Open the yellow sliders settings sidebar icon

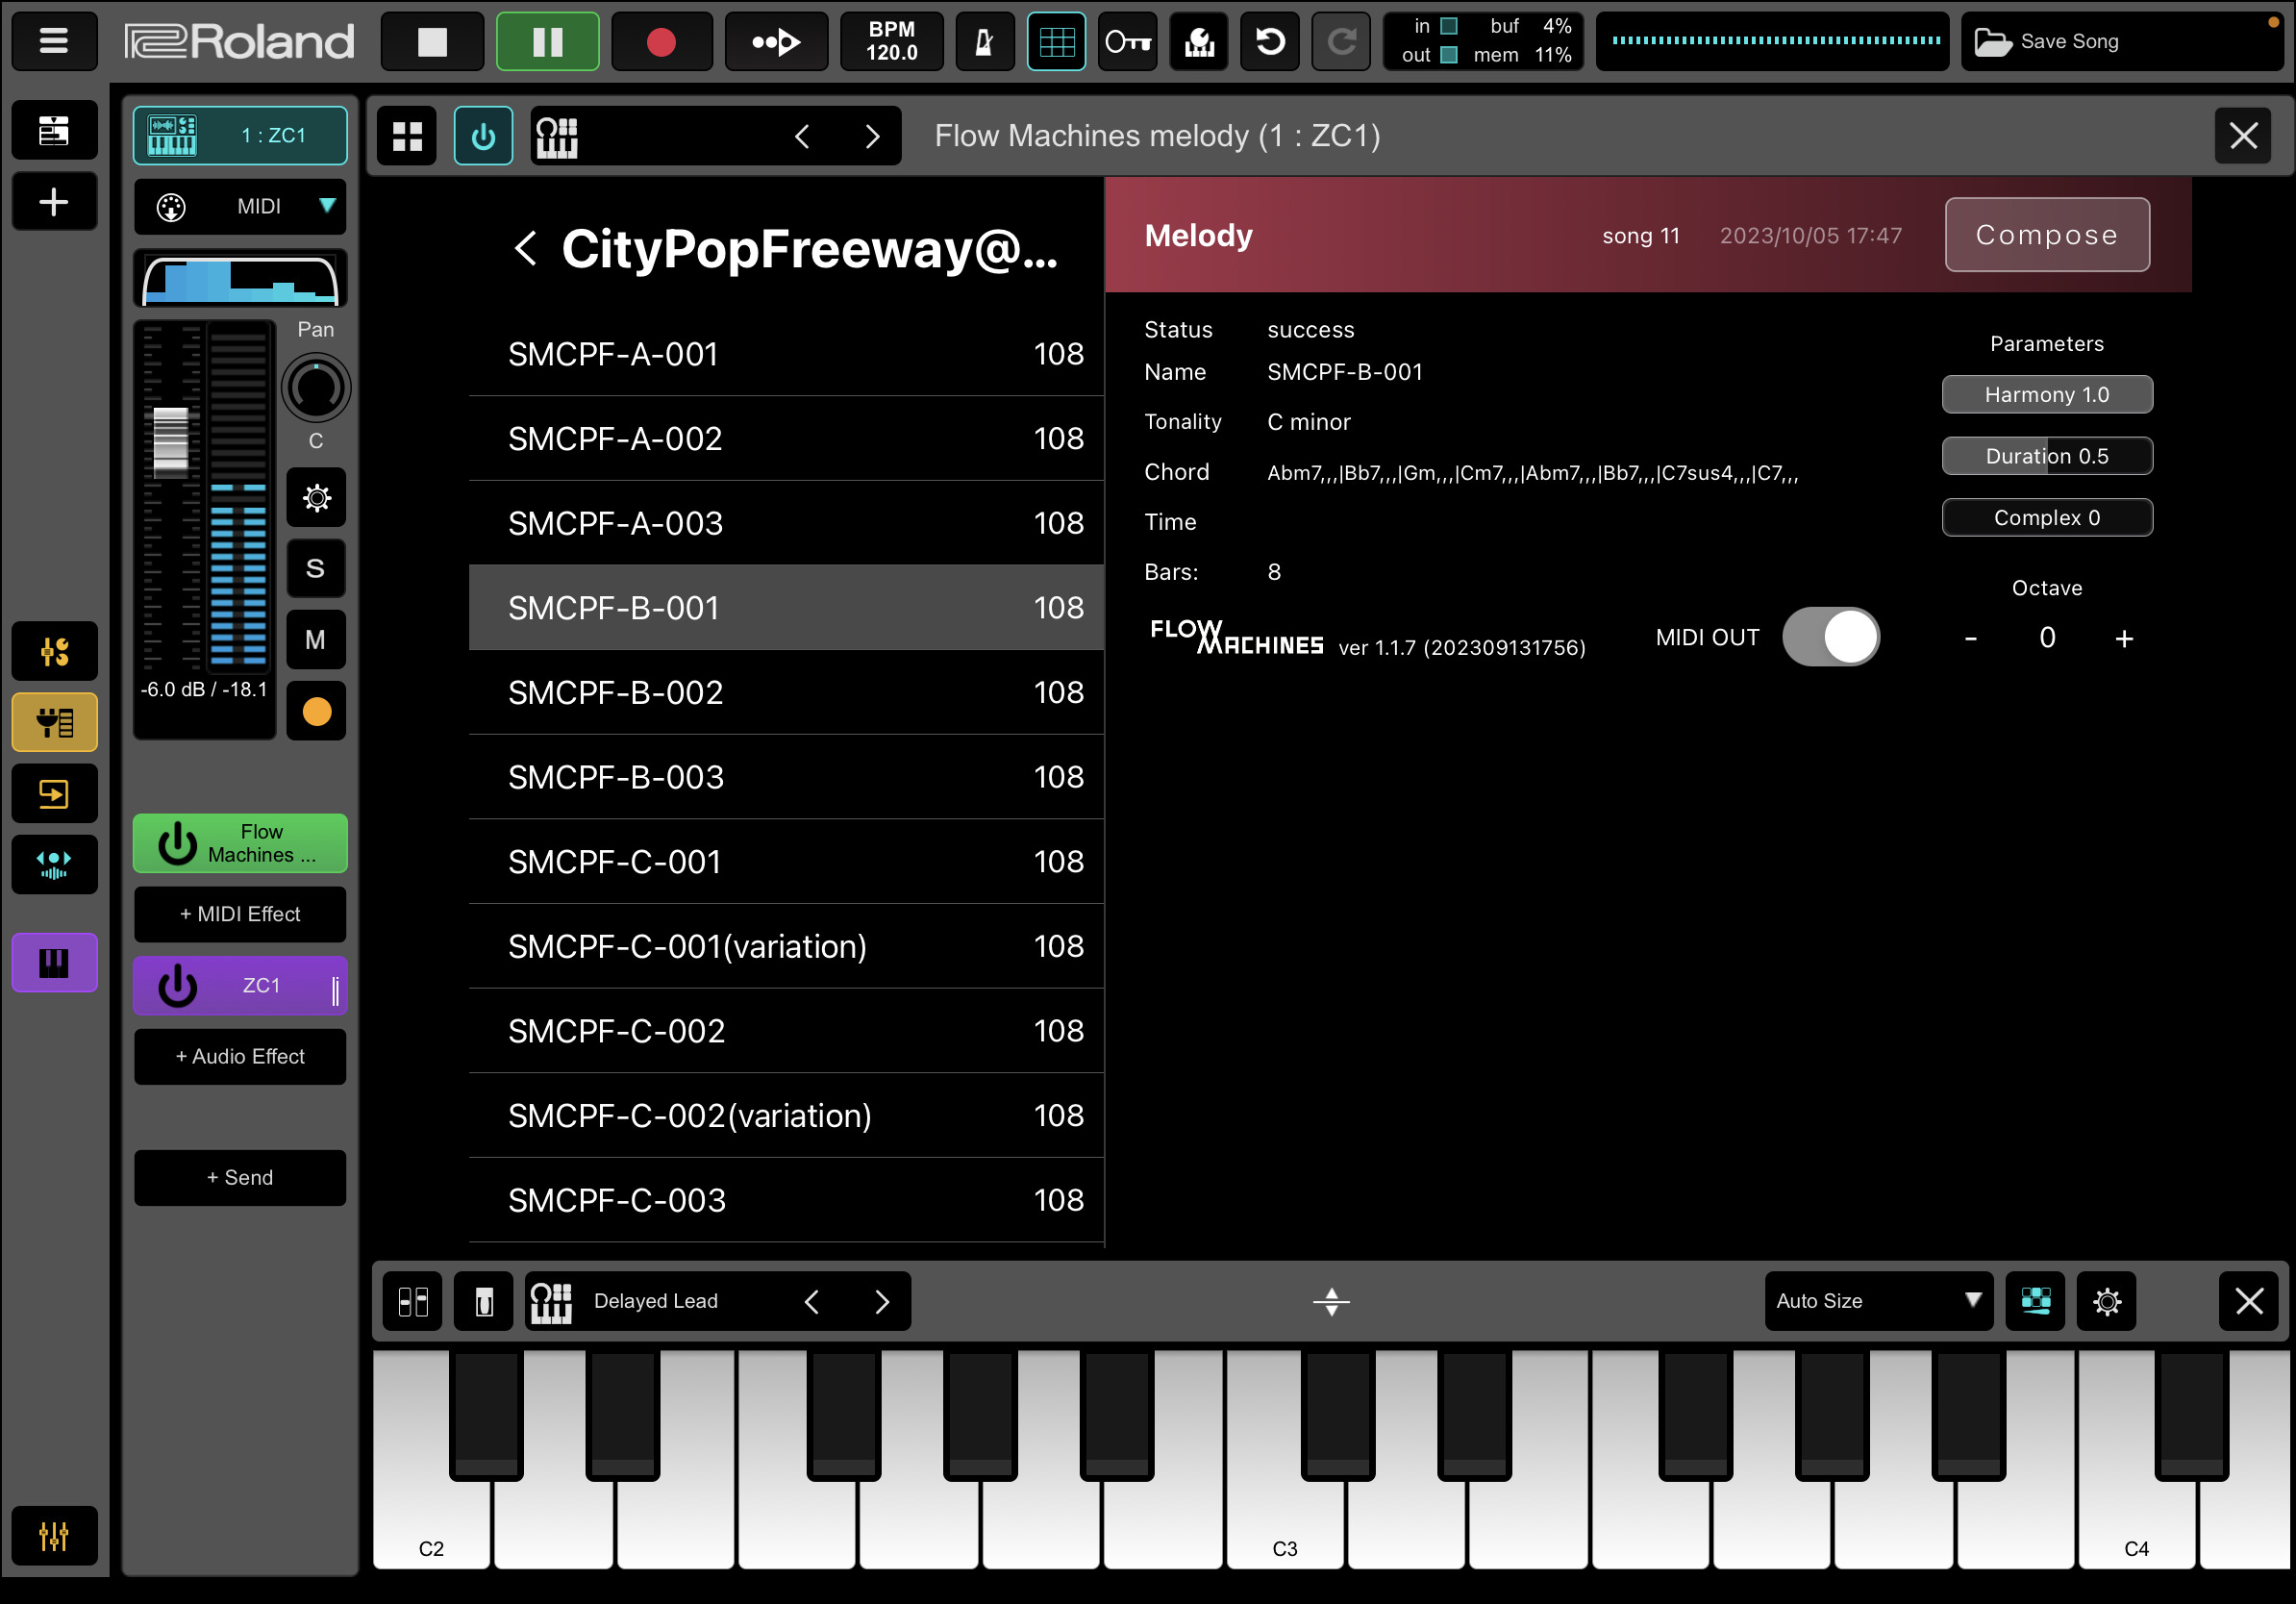click(x=54, y=652)
